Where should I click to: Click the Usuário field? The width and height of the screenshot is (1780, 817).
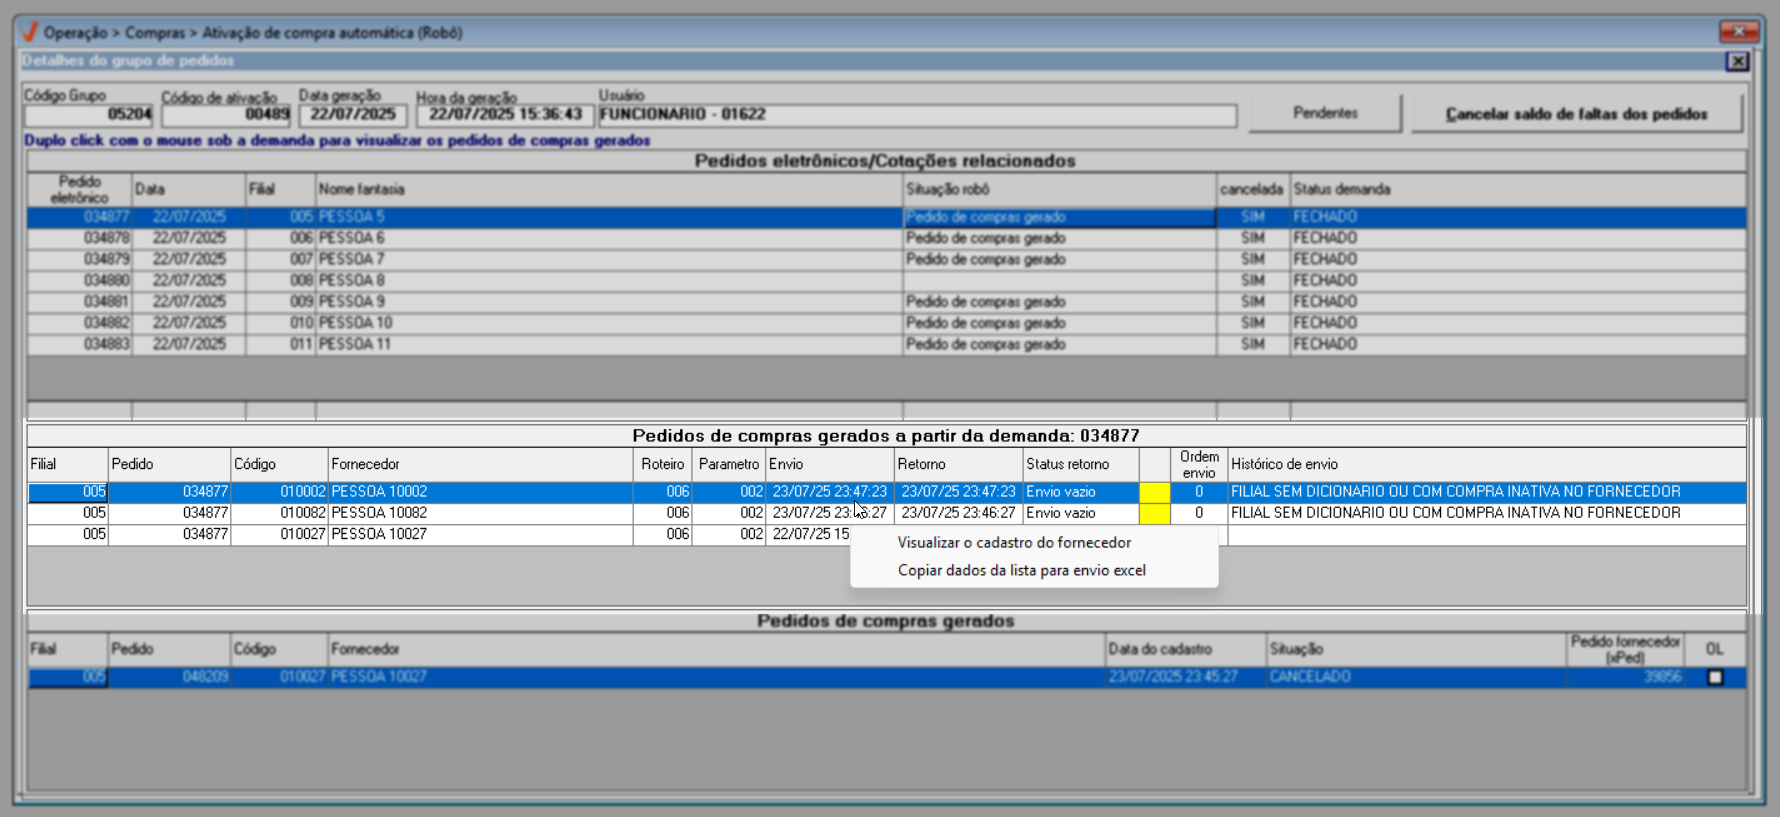coord(916,115)
